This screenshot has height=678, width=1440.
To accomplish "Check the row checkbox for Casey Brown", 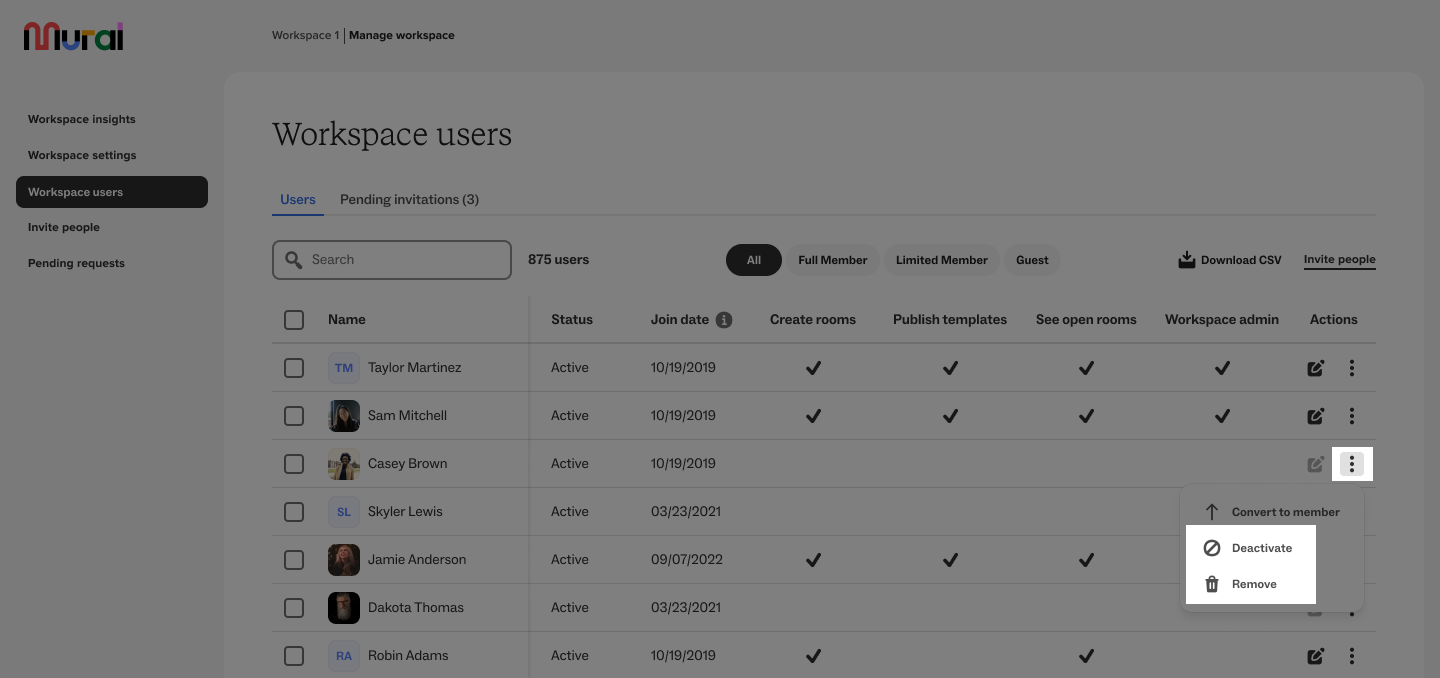I will [294, 463].
